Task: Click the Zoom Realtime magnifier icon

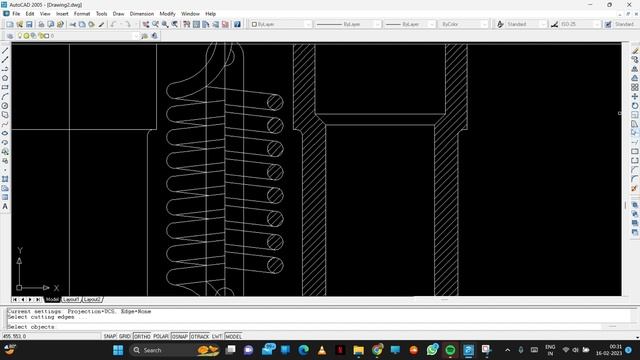Action: 156,24
